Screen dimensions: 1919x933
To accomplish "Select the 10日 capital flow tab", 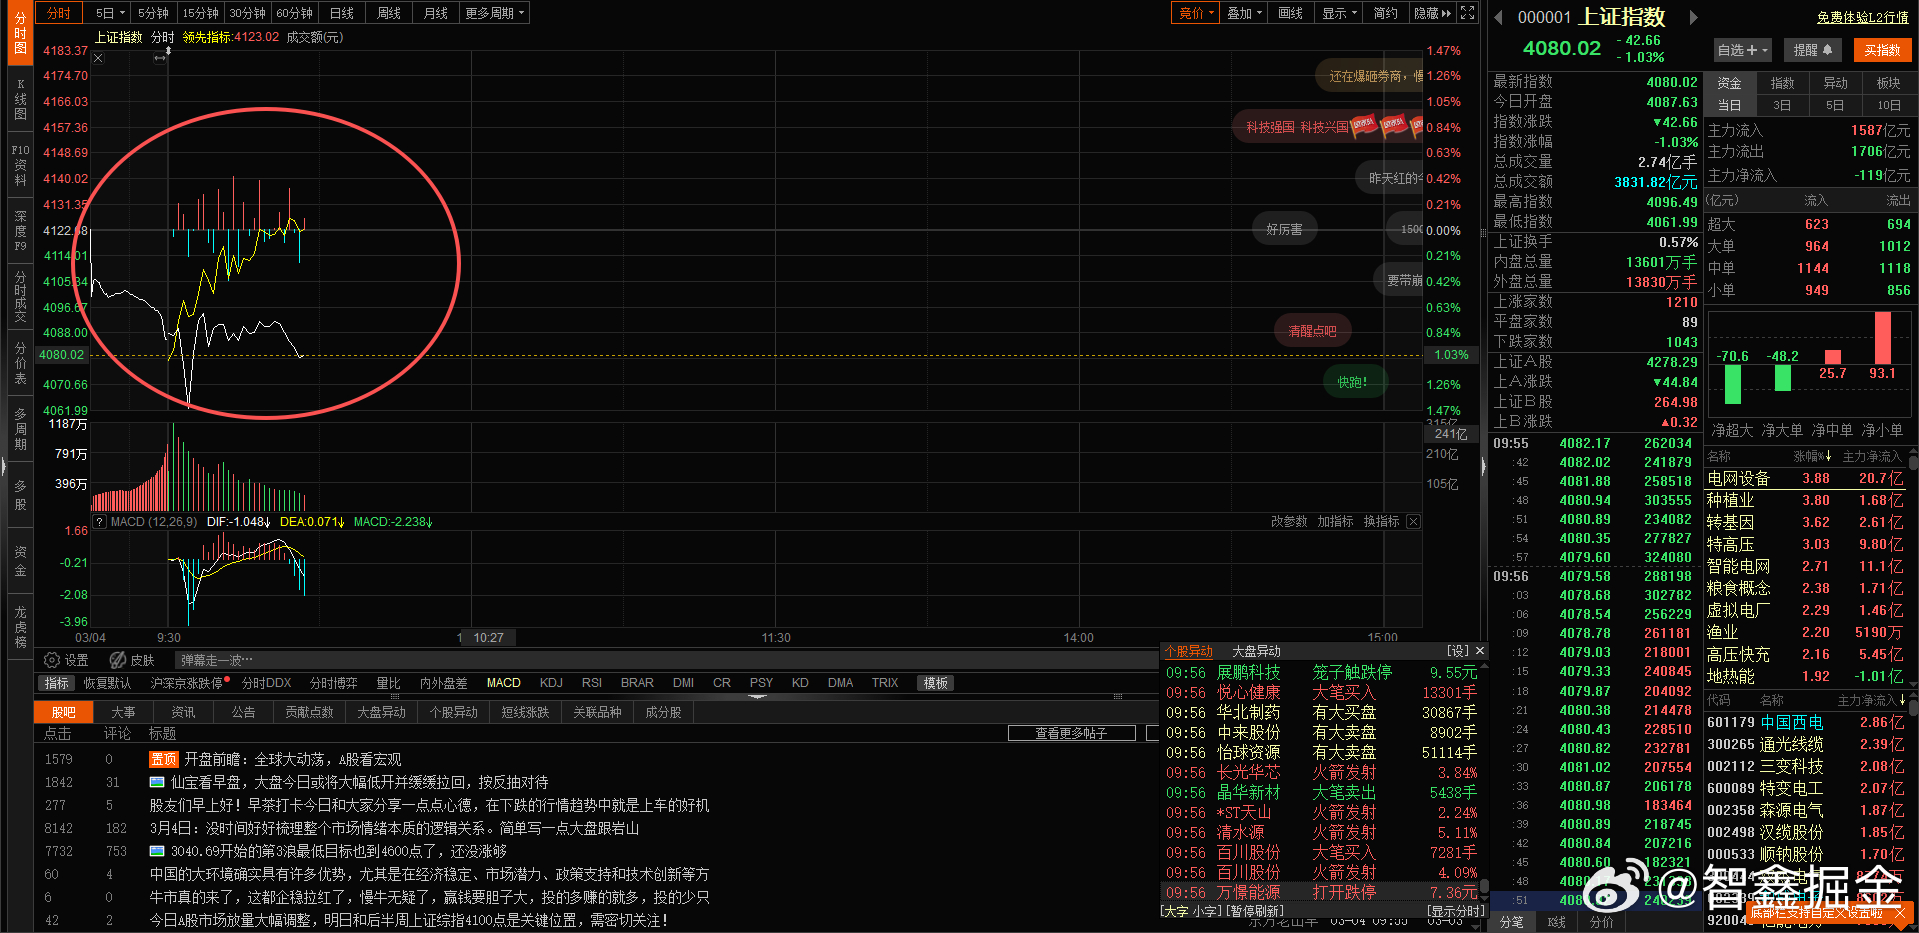I will click(1889, 105).
